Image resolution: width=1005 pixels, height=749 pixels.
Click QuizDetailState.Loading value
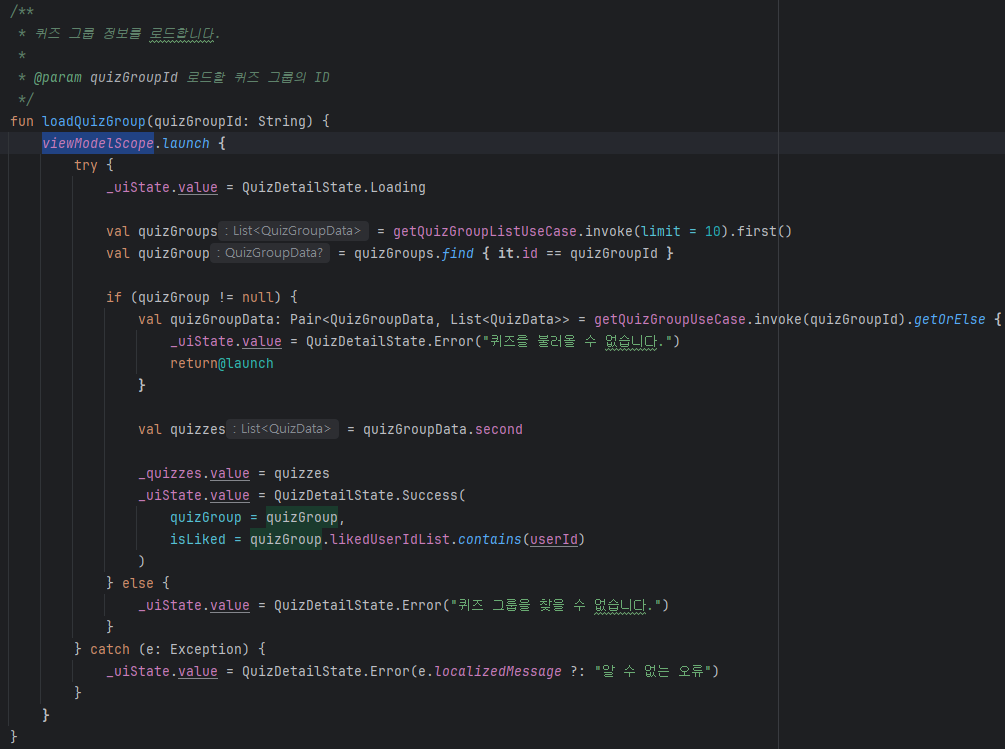[333, 187]
